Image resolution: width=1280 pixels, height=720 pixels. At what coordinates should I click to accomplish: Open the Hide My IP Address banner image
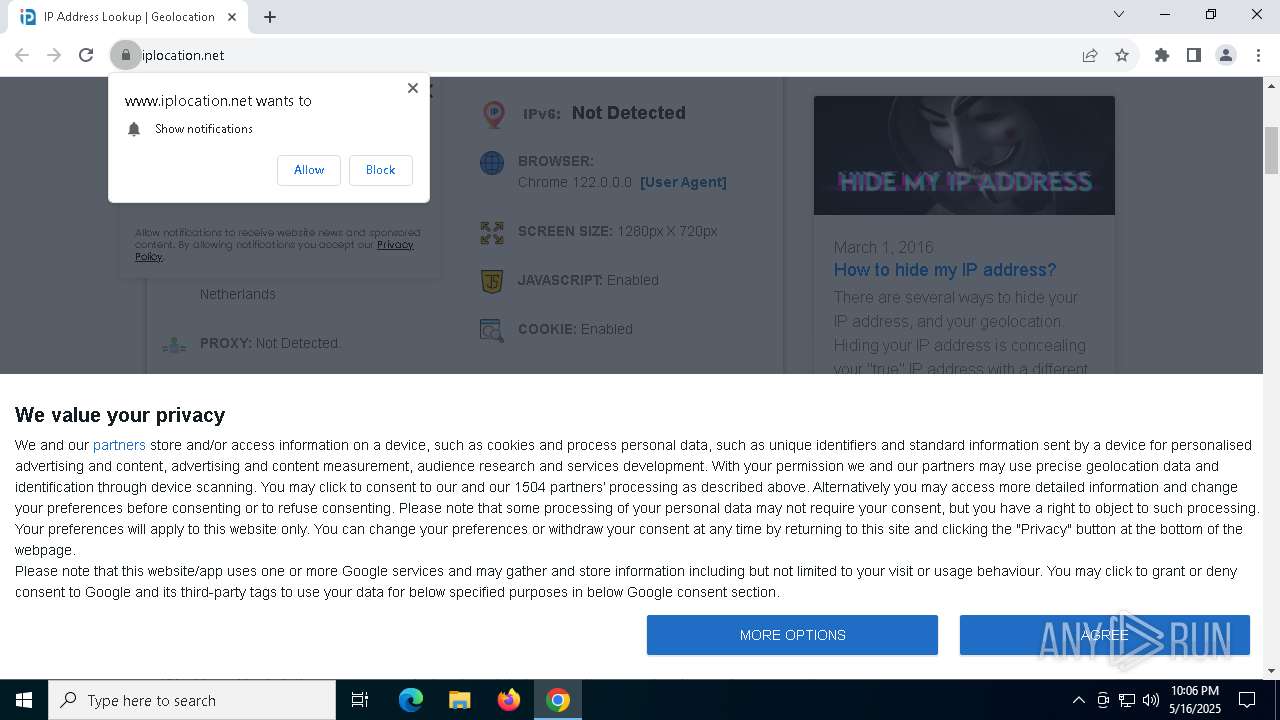point(964,155)
